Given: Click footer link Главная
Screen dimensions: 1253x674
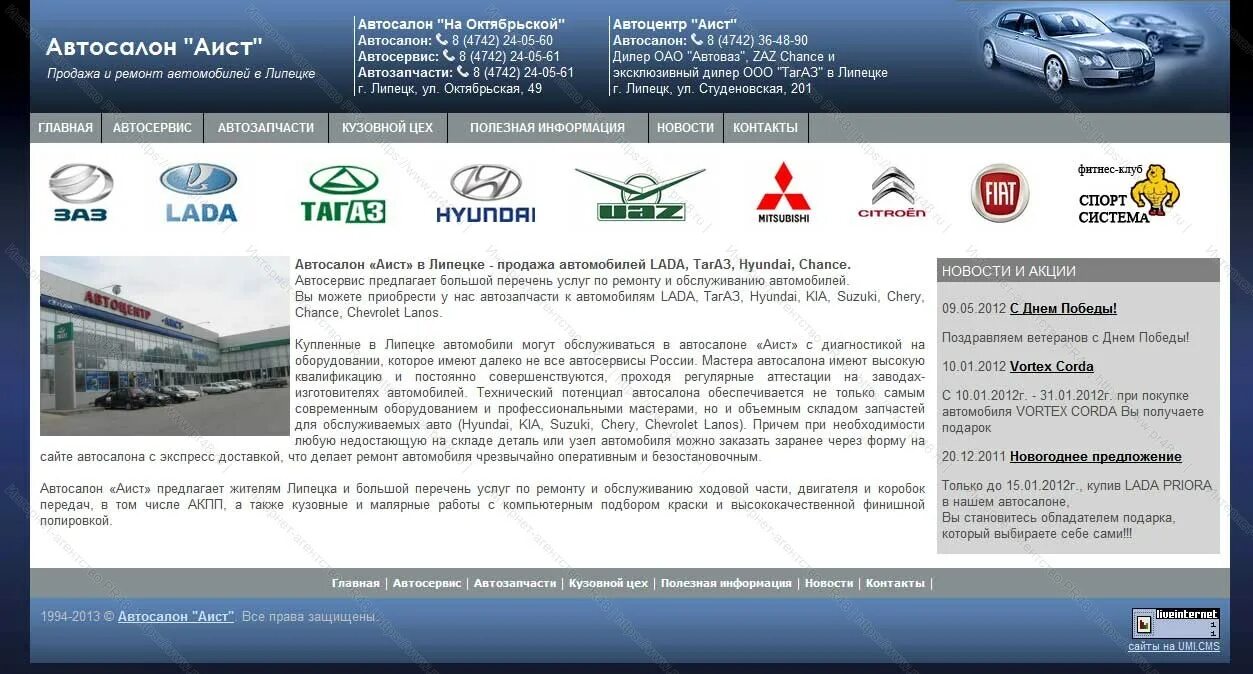Looking at the screenshot, I should [356, 583].
